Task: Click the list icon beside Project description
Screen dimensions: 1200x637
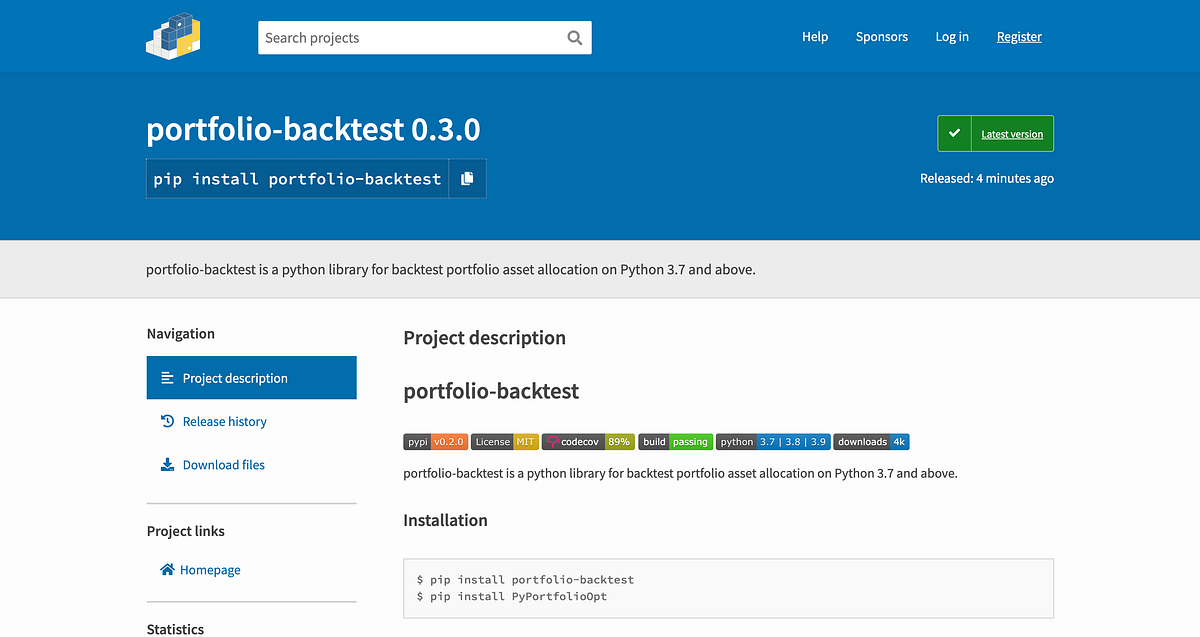Action: click(167, 377)
